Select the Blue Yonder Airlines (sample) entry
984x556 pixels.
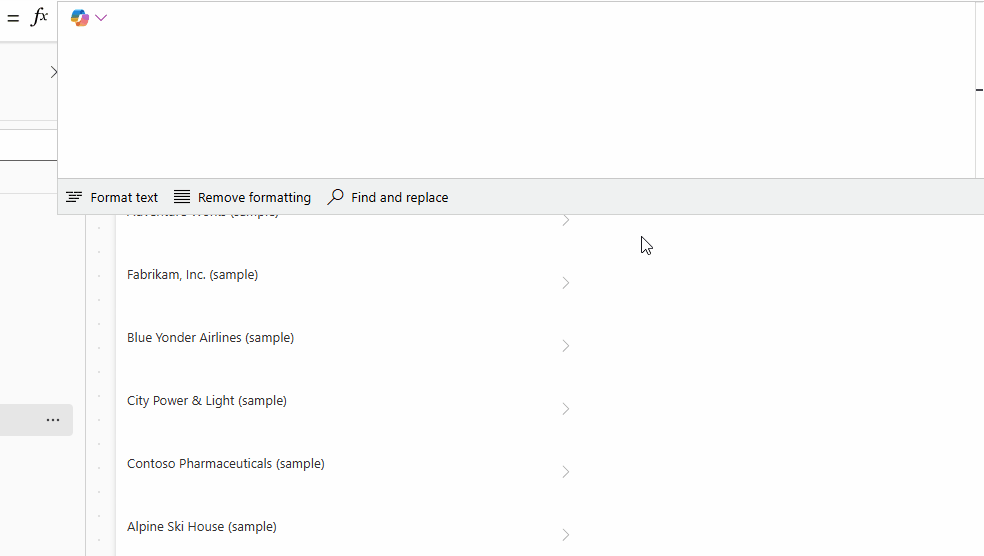(x=210, y=338)
